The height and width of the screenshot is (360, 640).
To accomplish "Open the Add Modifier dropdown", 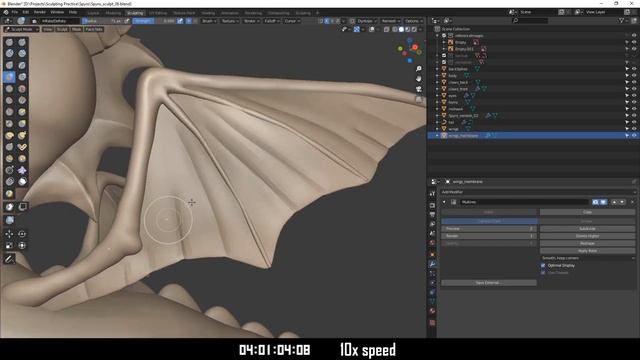I will pos(538,192).
